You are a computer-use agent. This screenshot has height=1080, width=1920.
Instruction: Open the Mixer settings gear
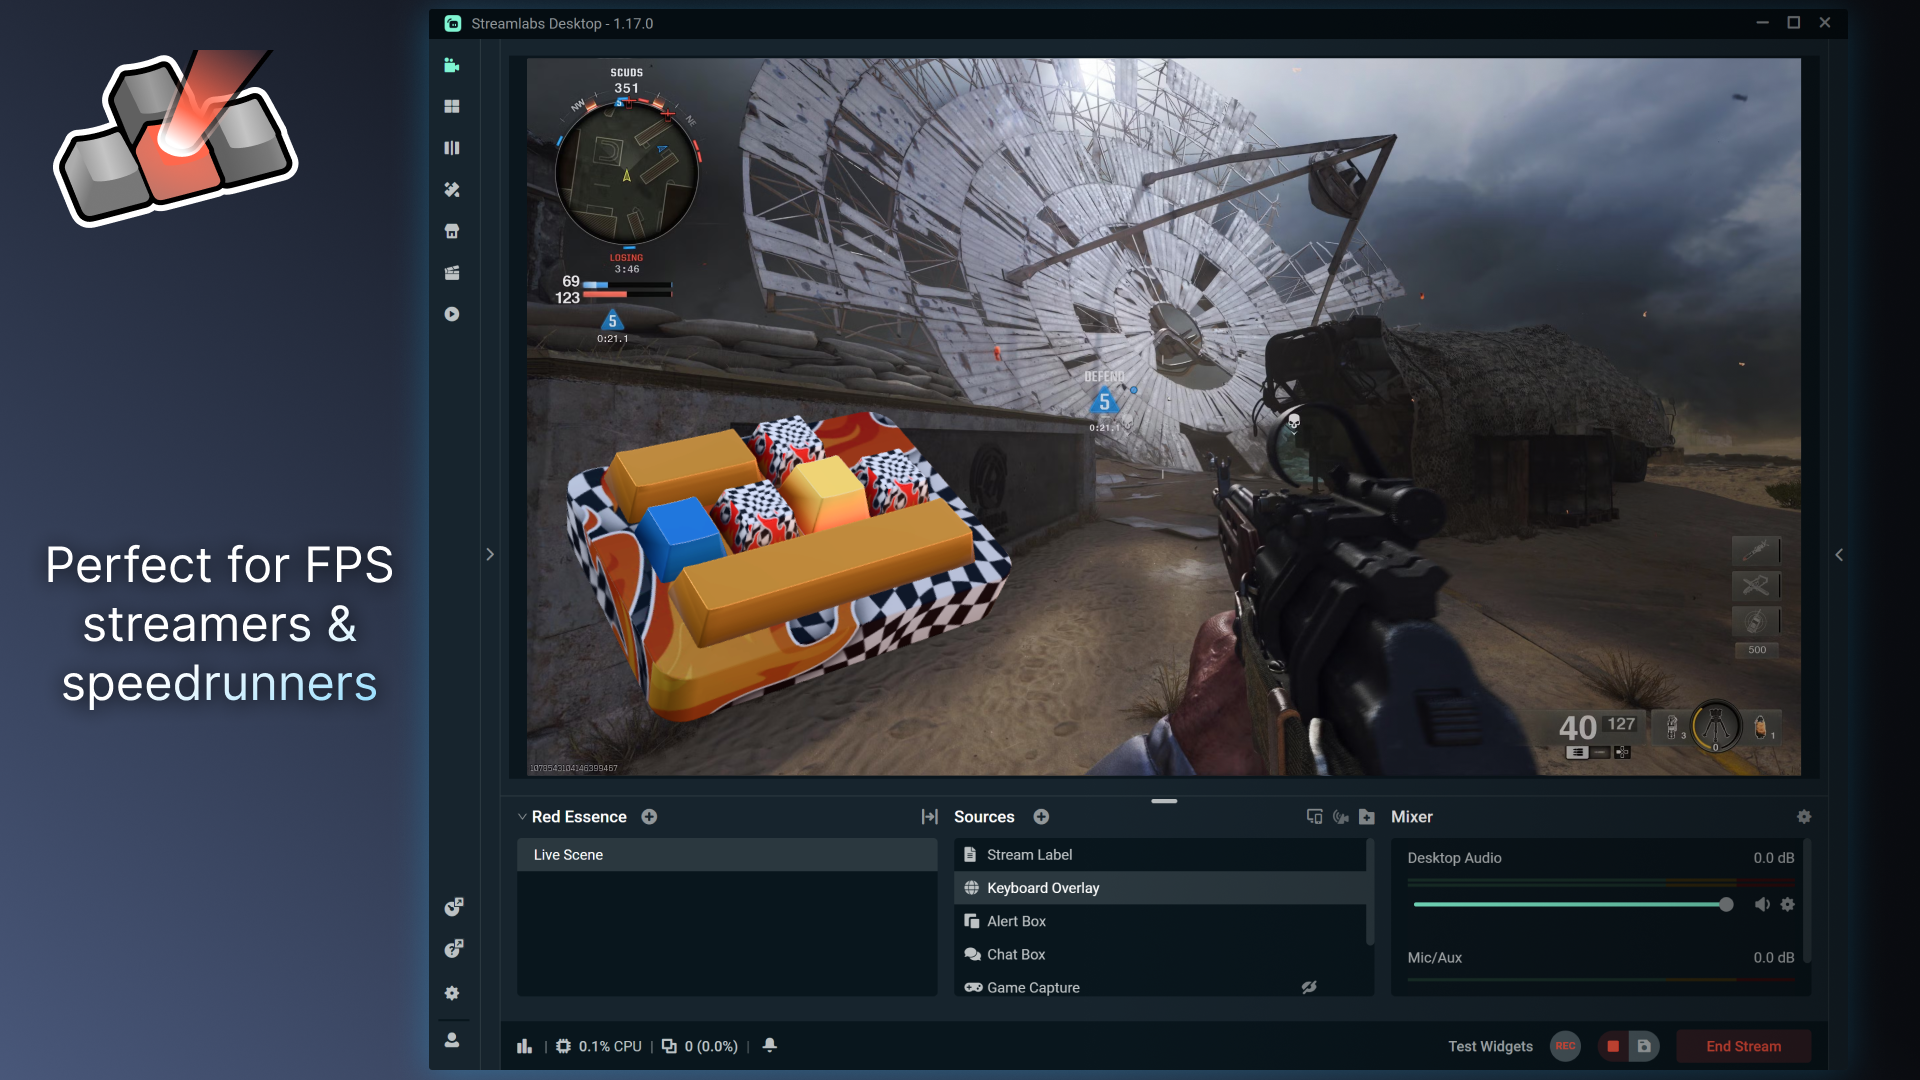[1805, 817]
